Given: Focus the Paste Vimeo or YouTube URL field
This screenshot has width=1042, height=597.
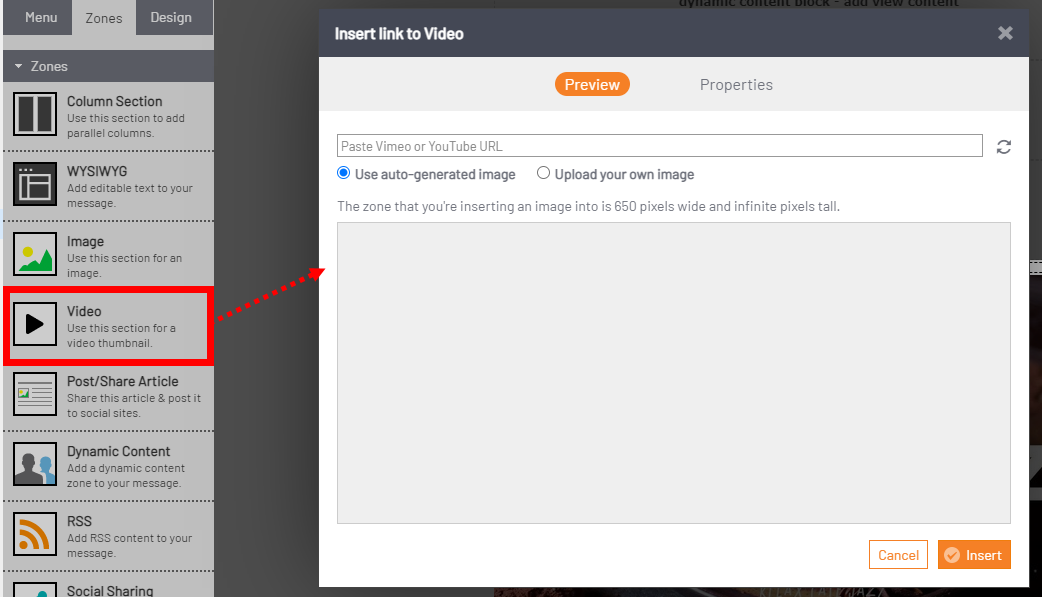Looking at the screenshot, I should tap(659, 146).
